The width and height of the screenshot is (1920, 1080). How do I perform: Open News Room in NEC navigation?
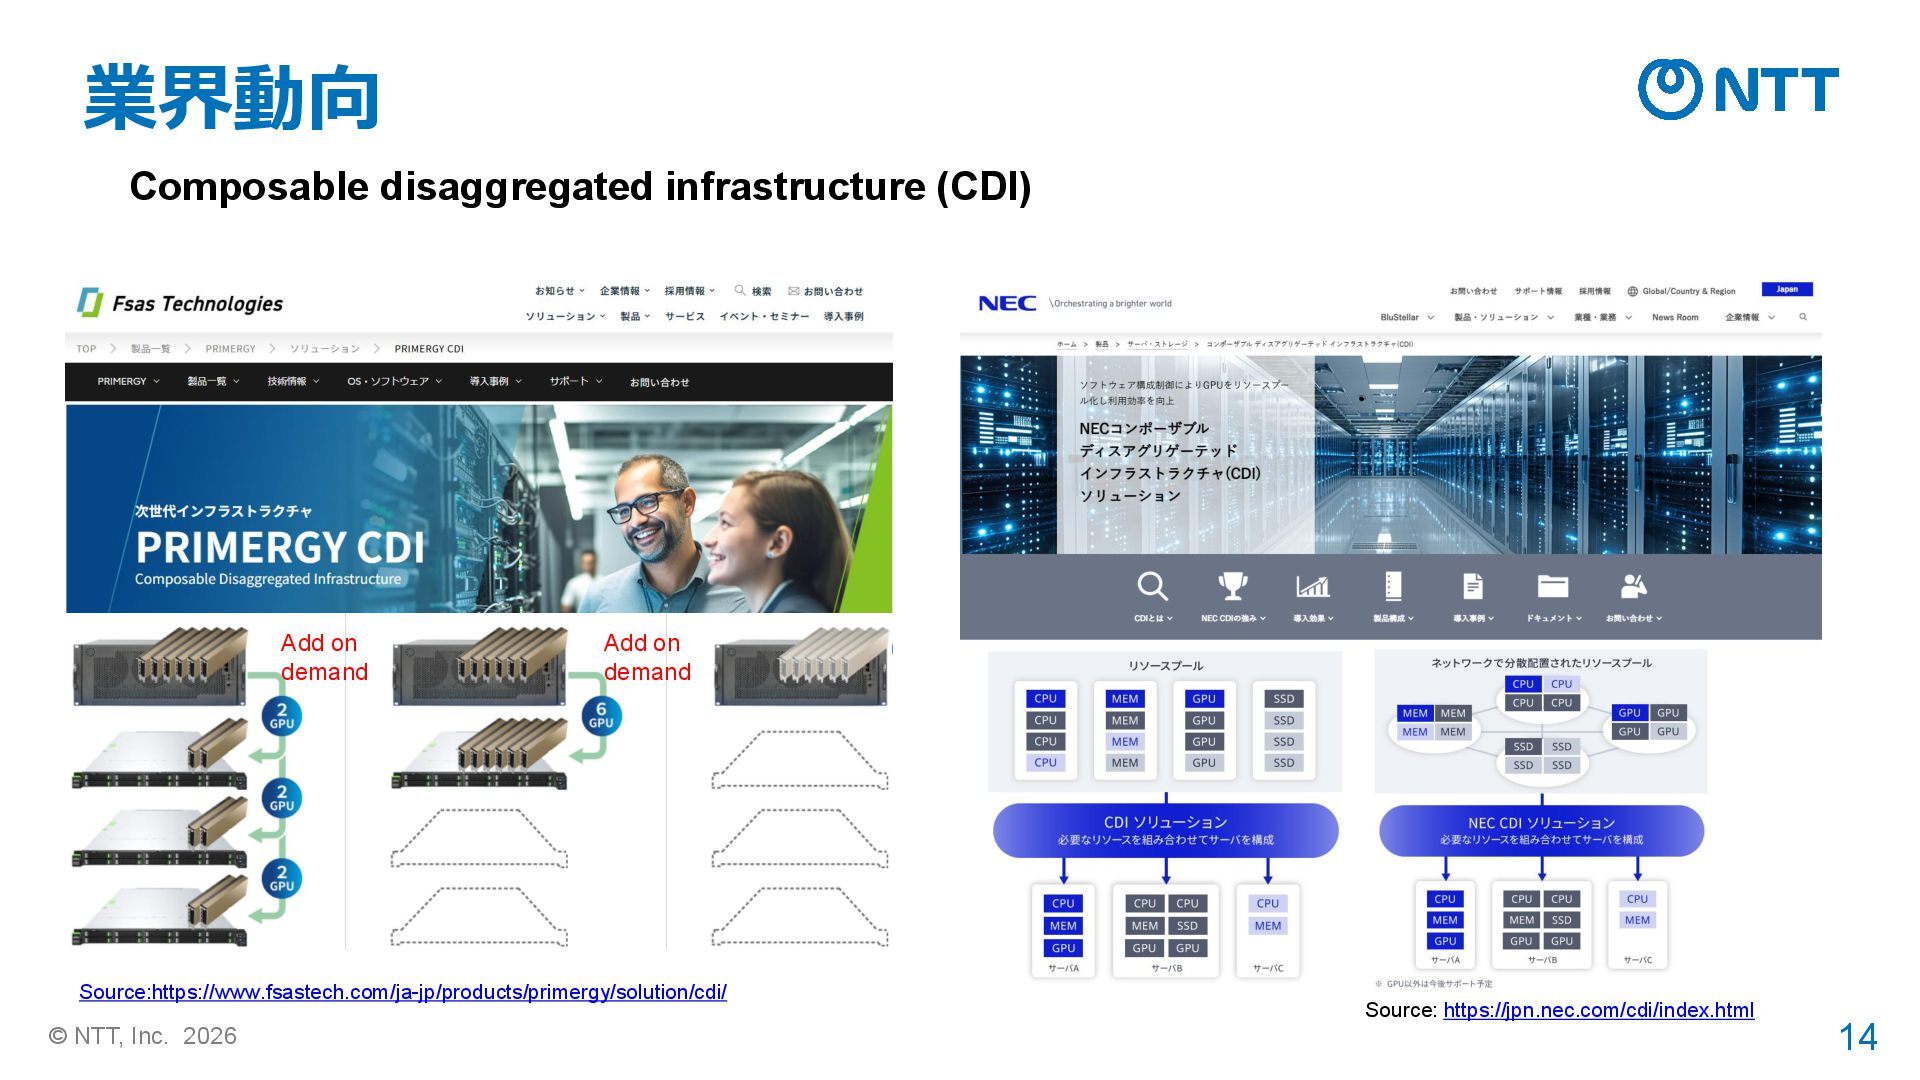click(1675, 318)
